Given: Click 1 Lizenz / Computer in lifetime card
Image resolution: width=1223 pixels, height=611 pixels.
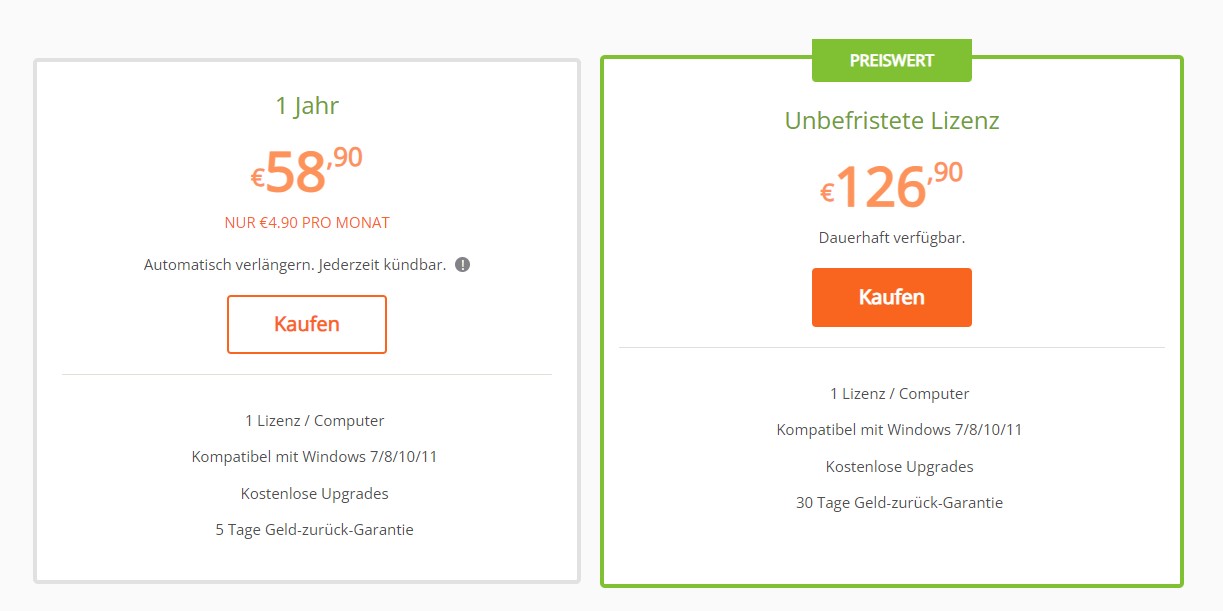Looking at the screenshot, I should [899, 394].
